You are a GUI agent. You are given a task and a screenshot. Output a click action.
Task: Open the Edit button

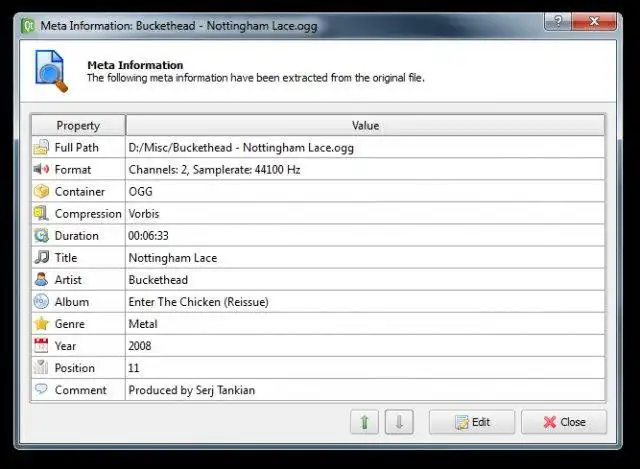(x=472, y=422)
